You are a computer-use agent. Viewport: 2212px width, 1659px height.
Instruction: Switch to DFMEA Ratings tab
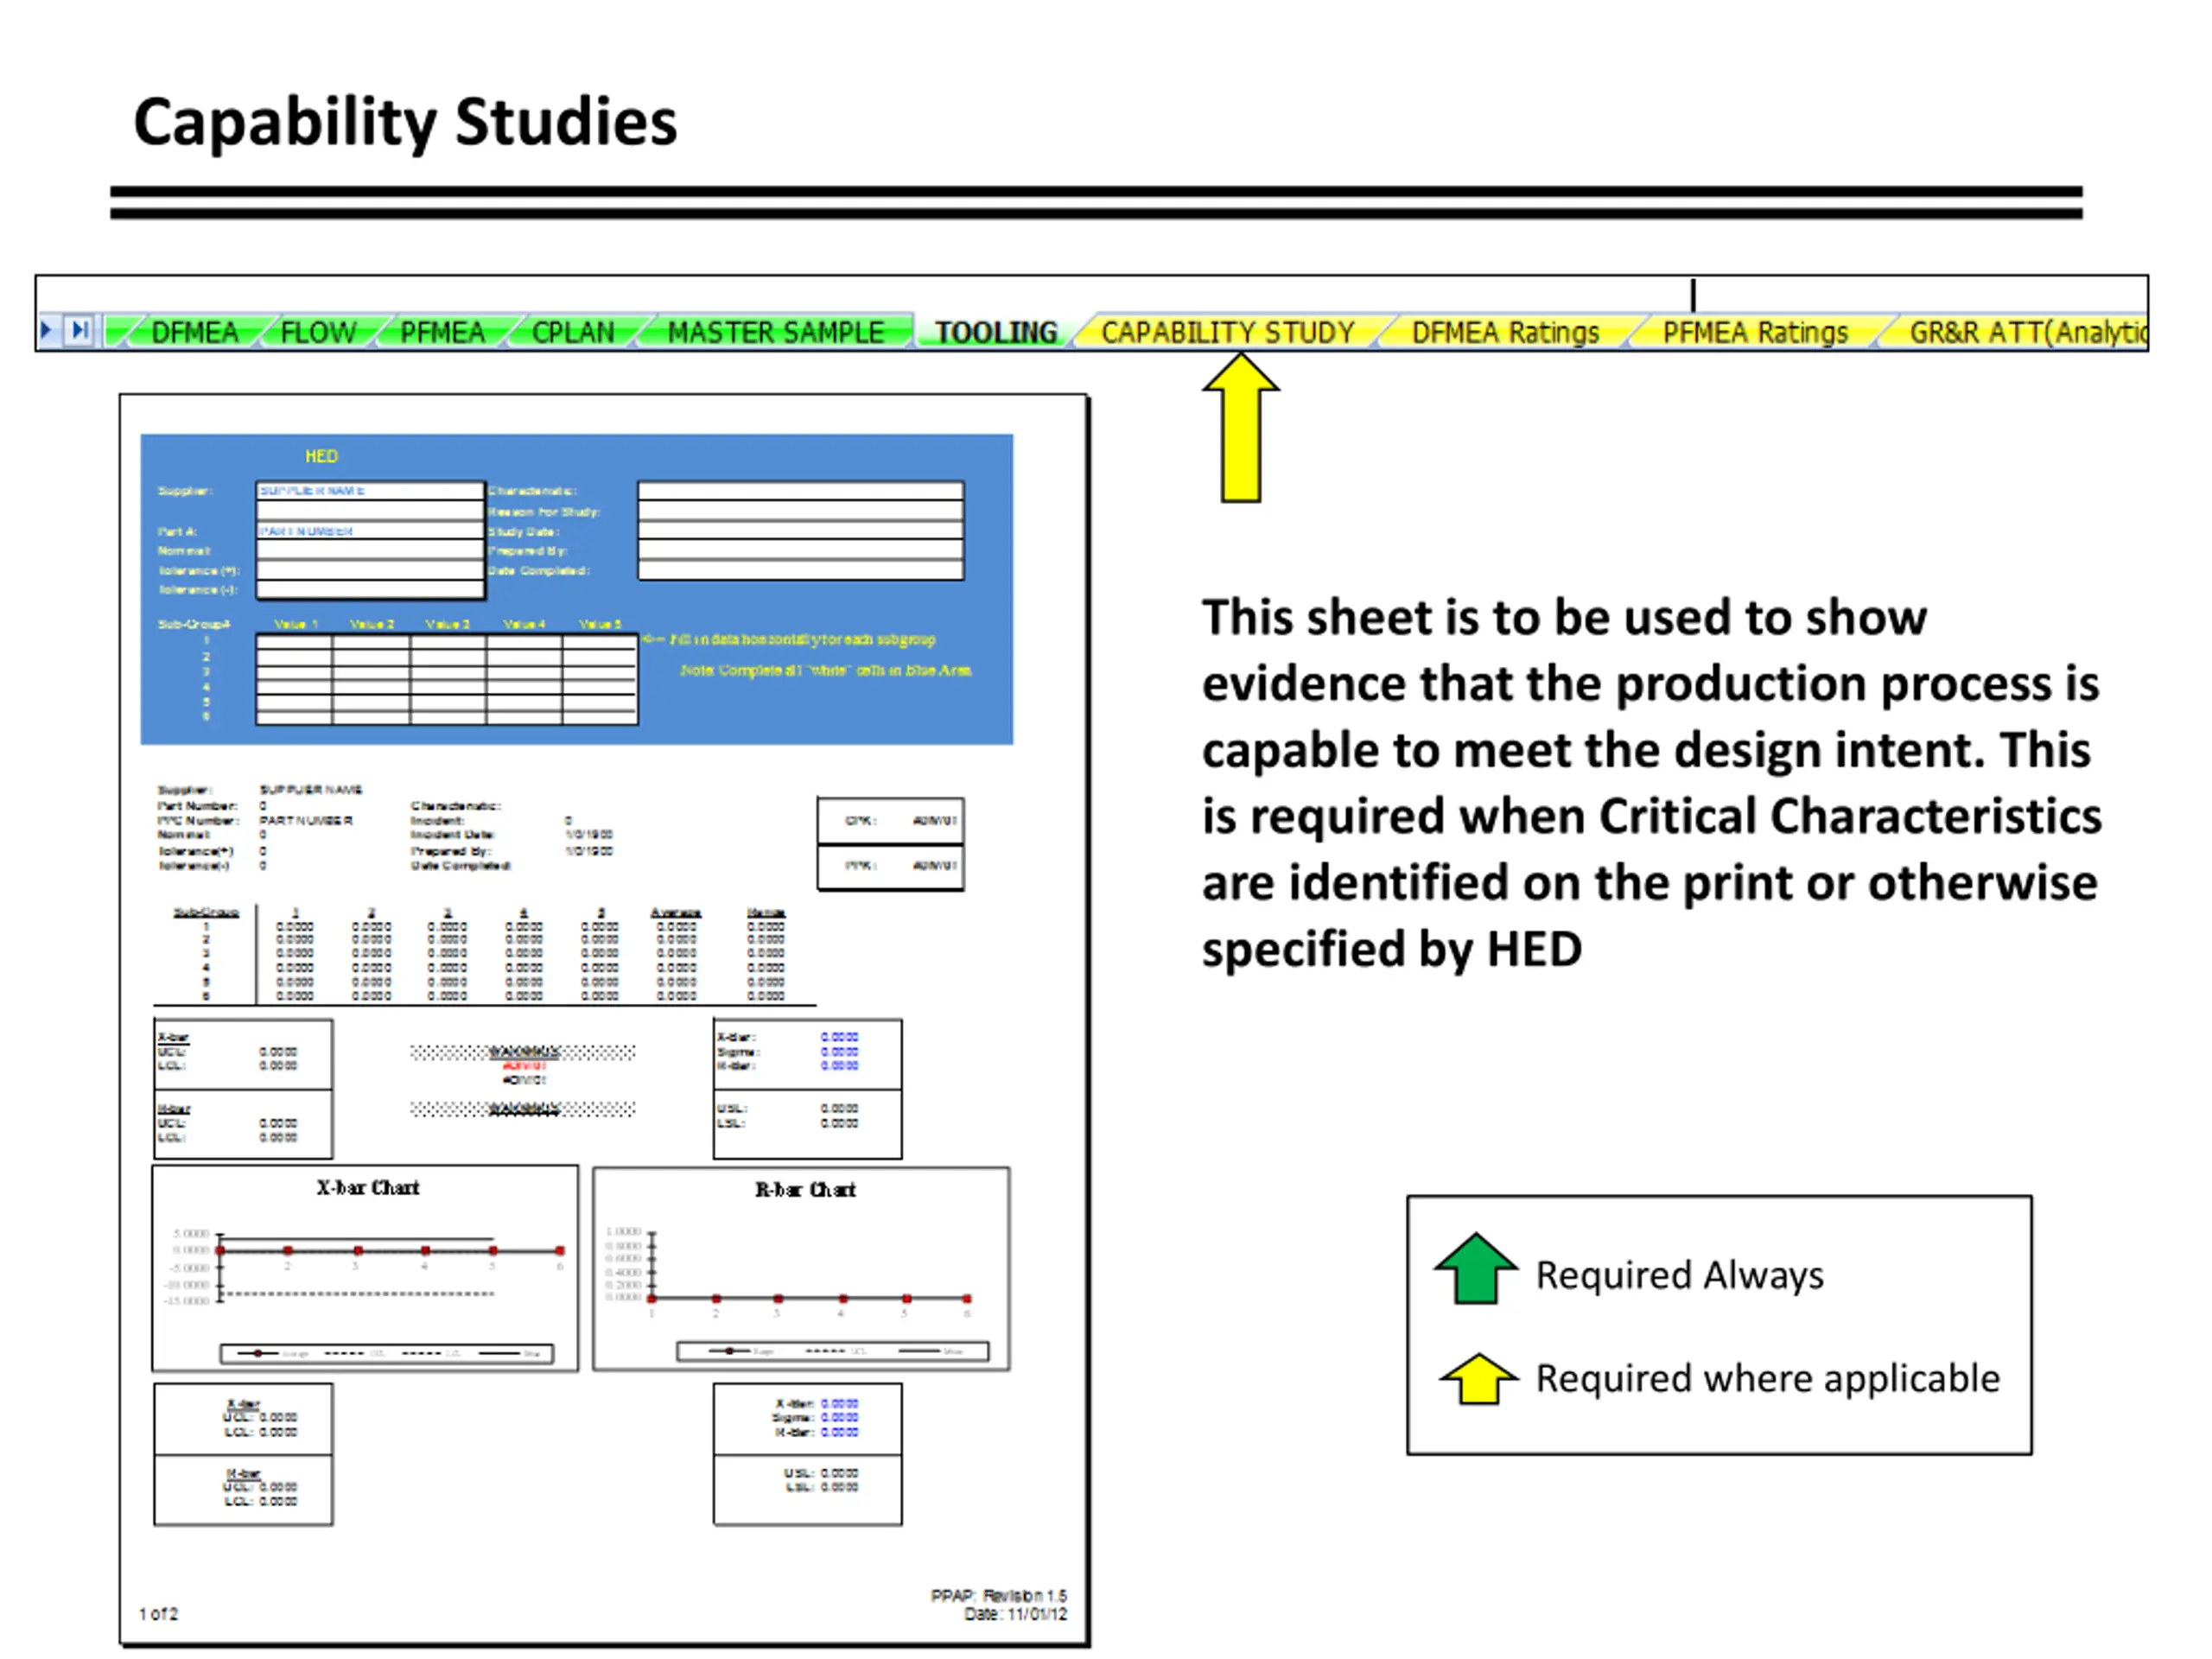[x=1505, y=332]
